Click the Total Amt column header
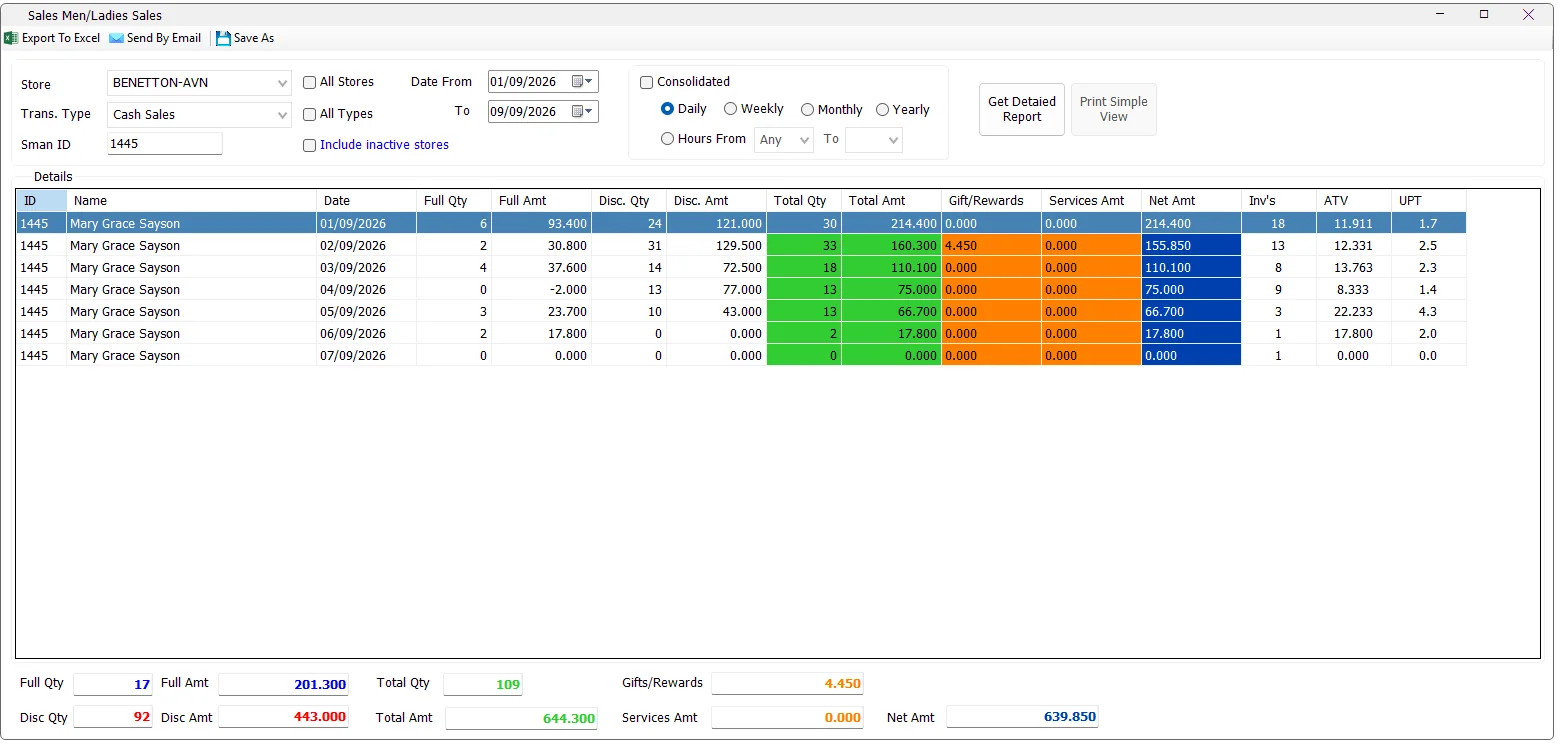Image resolution: width=1563 pixels, height=746 pixels. [x=892, y=201]
